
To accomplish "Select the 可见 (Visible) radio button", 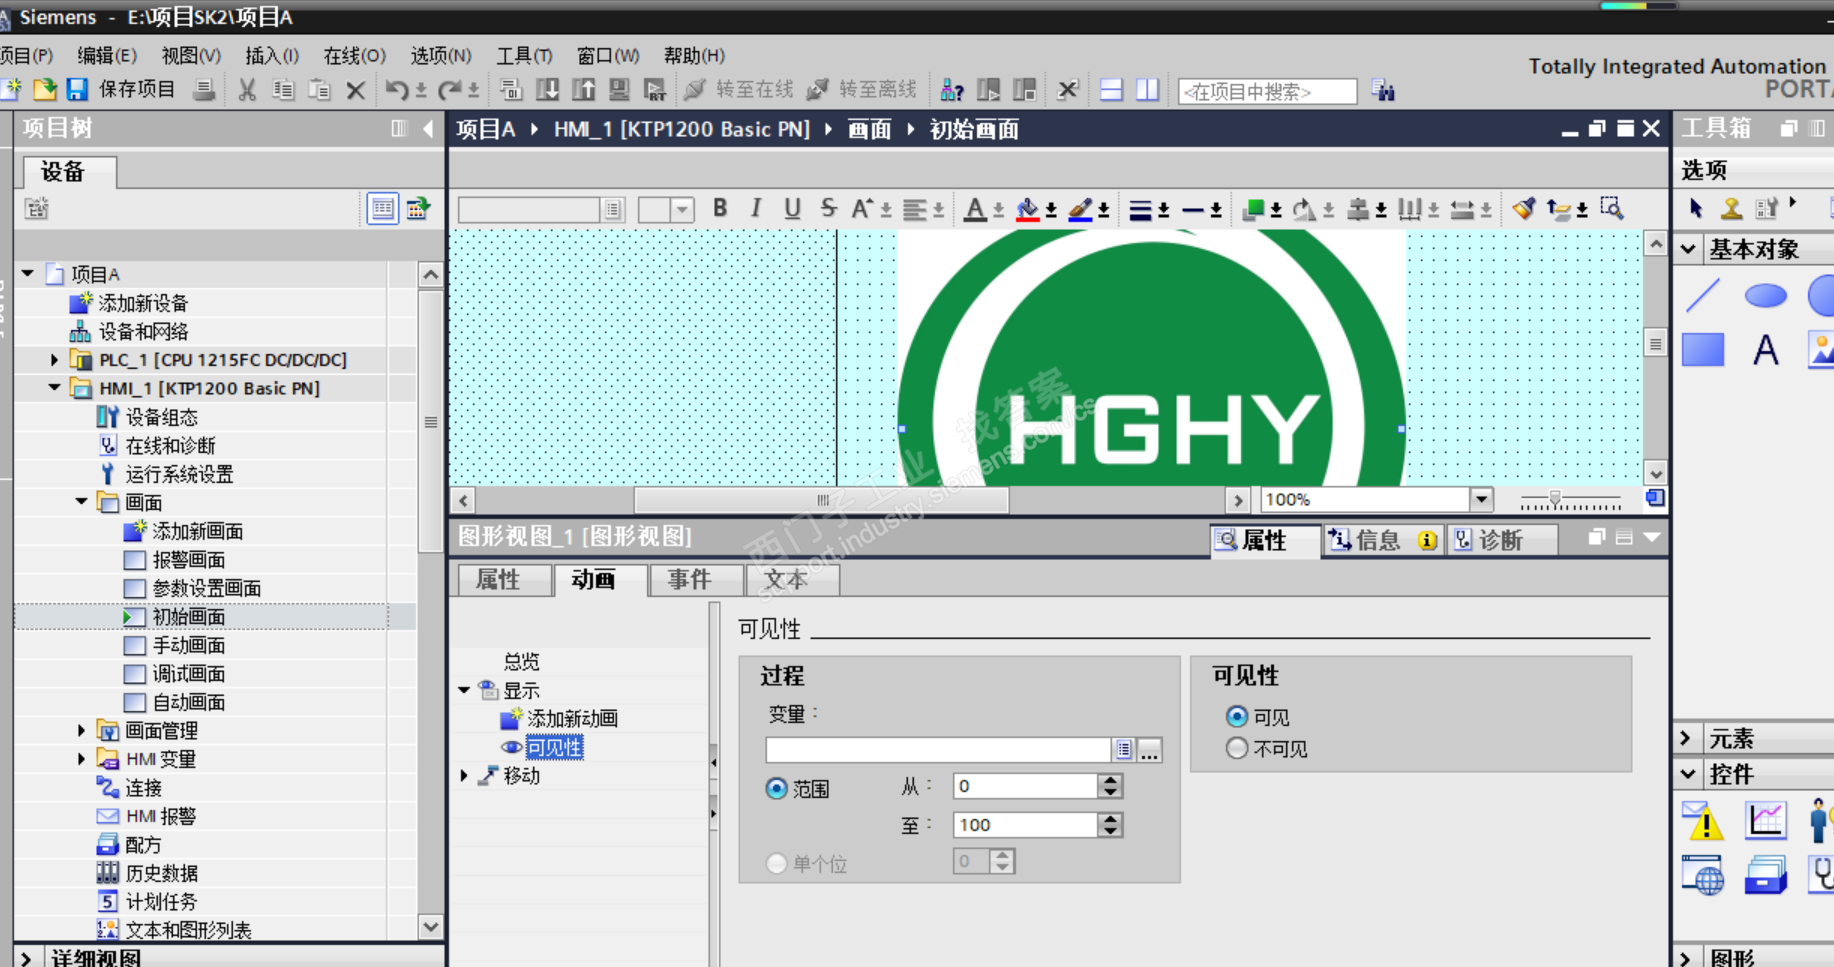I will (1237, 717).
